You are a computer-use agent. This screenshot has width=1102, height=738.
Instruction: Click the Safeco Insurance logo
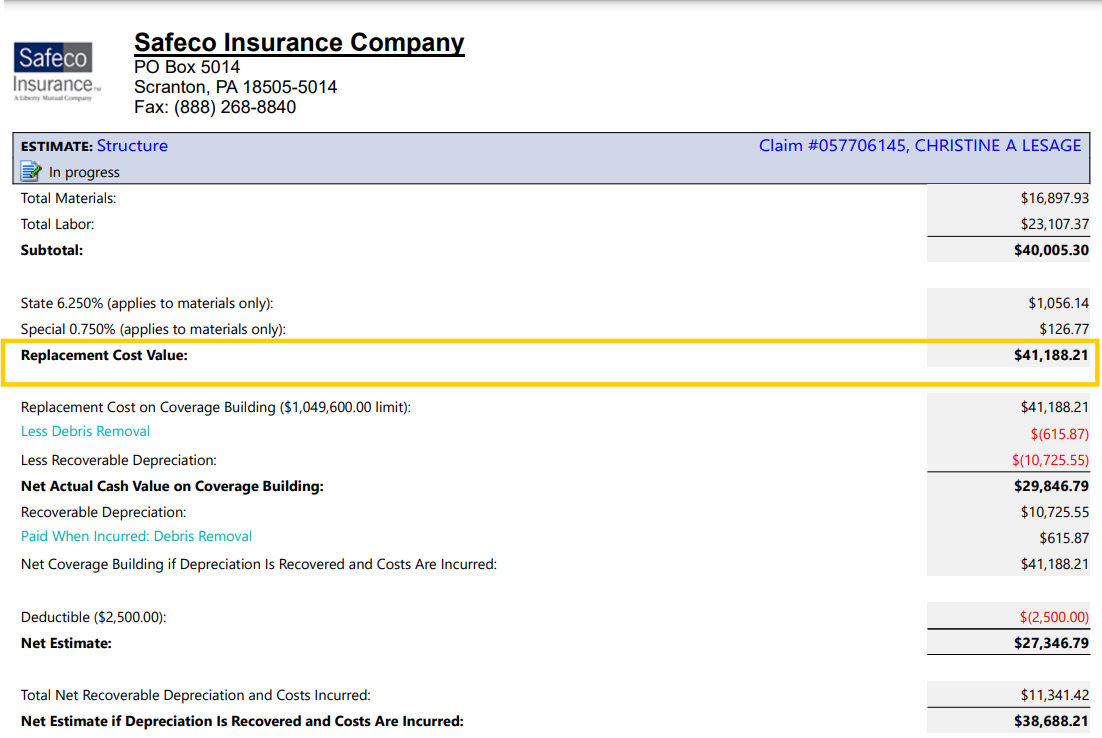(57, 72)
